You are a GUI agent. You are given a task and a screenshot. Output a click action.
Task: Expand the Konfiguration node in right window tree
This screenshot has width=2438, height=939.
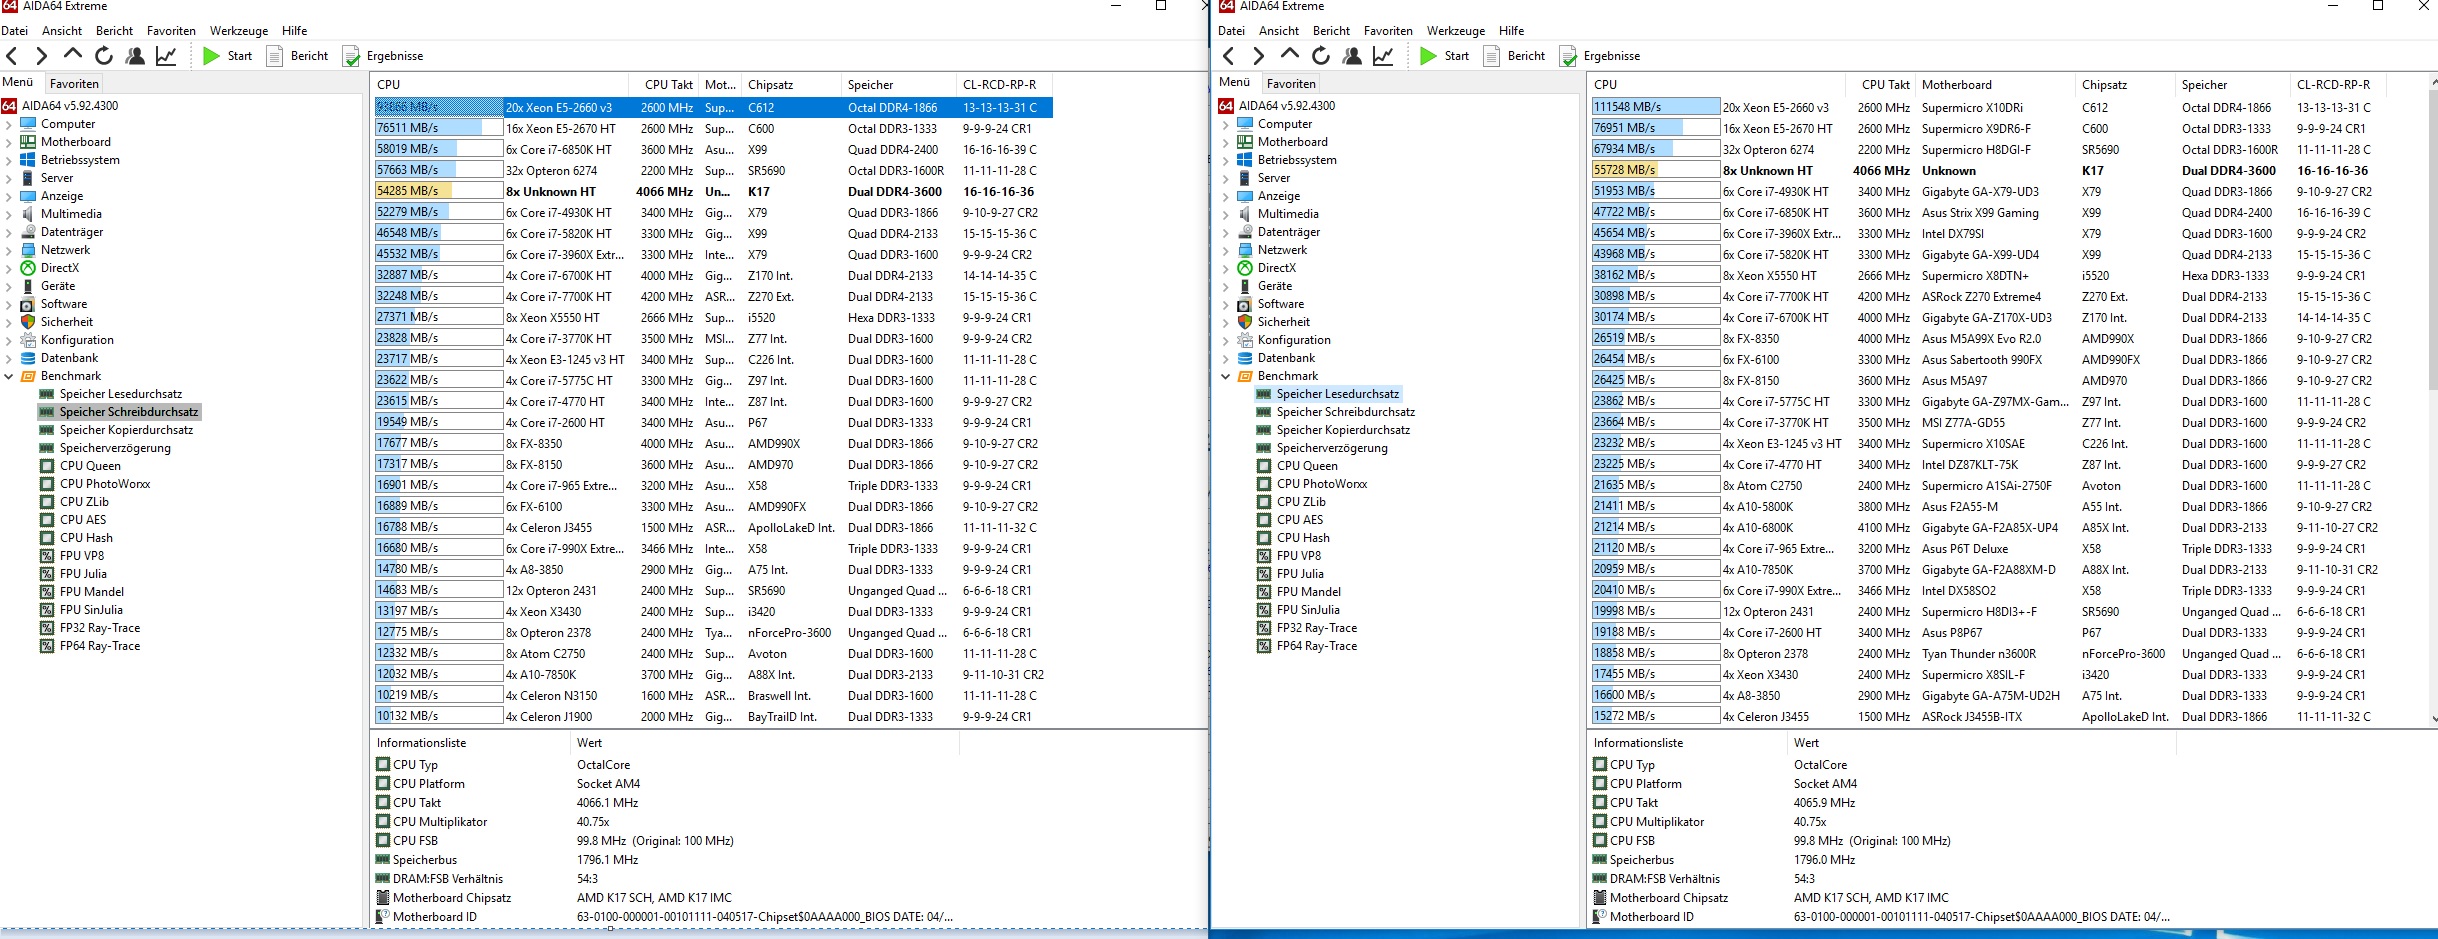[x=1226, y=341]
